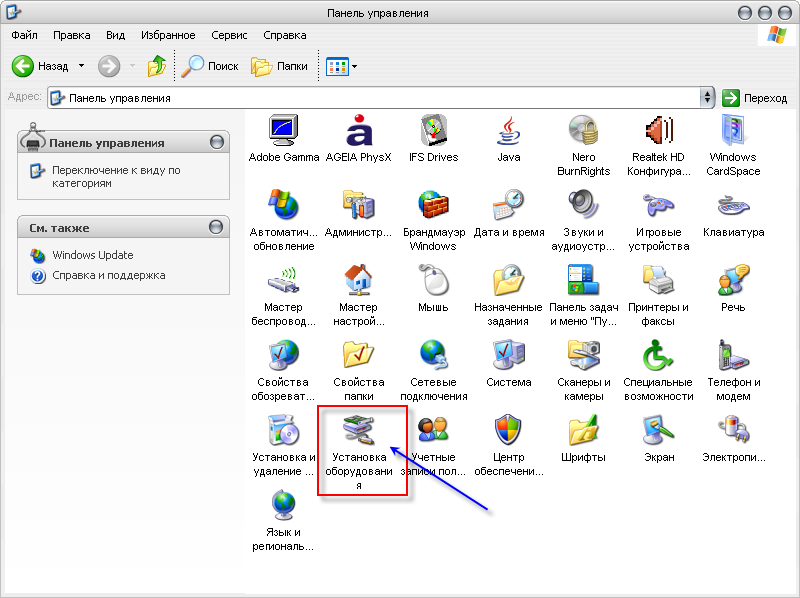Viewport: 800px width, 598px height.
Task: Open Принтеры и факсы
Action: pyautogui.click(x=658, y=295)
